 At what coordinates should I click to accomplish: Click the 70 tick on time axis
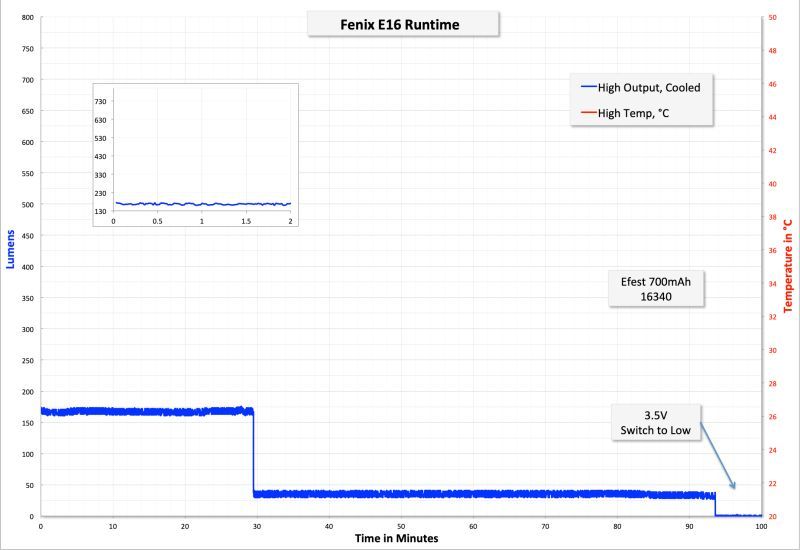[545, 527]
